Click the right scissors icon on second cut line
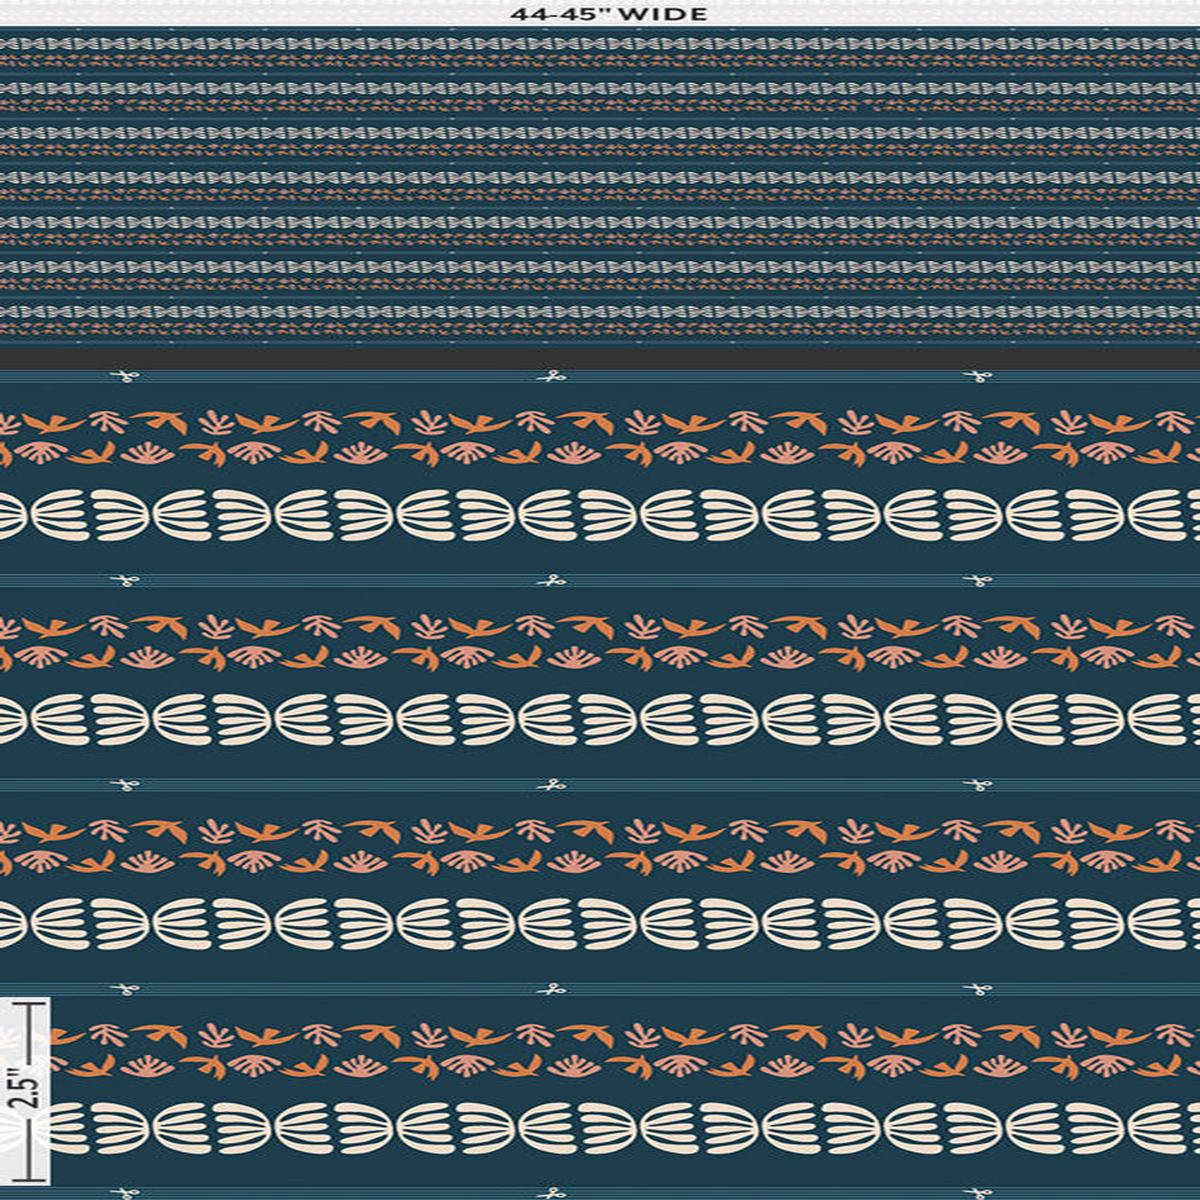The width and height of the screenshot is (1200, 1200). click(975, 580)
